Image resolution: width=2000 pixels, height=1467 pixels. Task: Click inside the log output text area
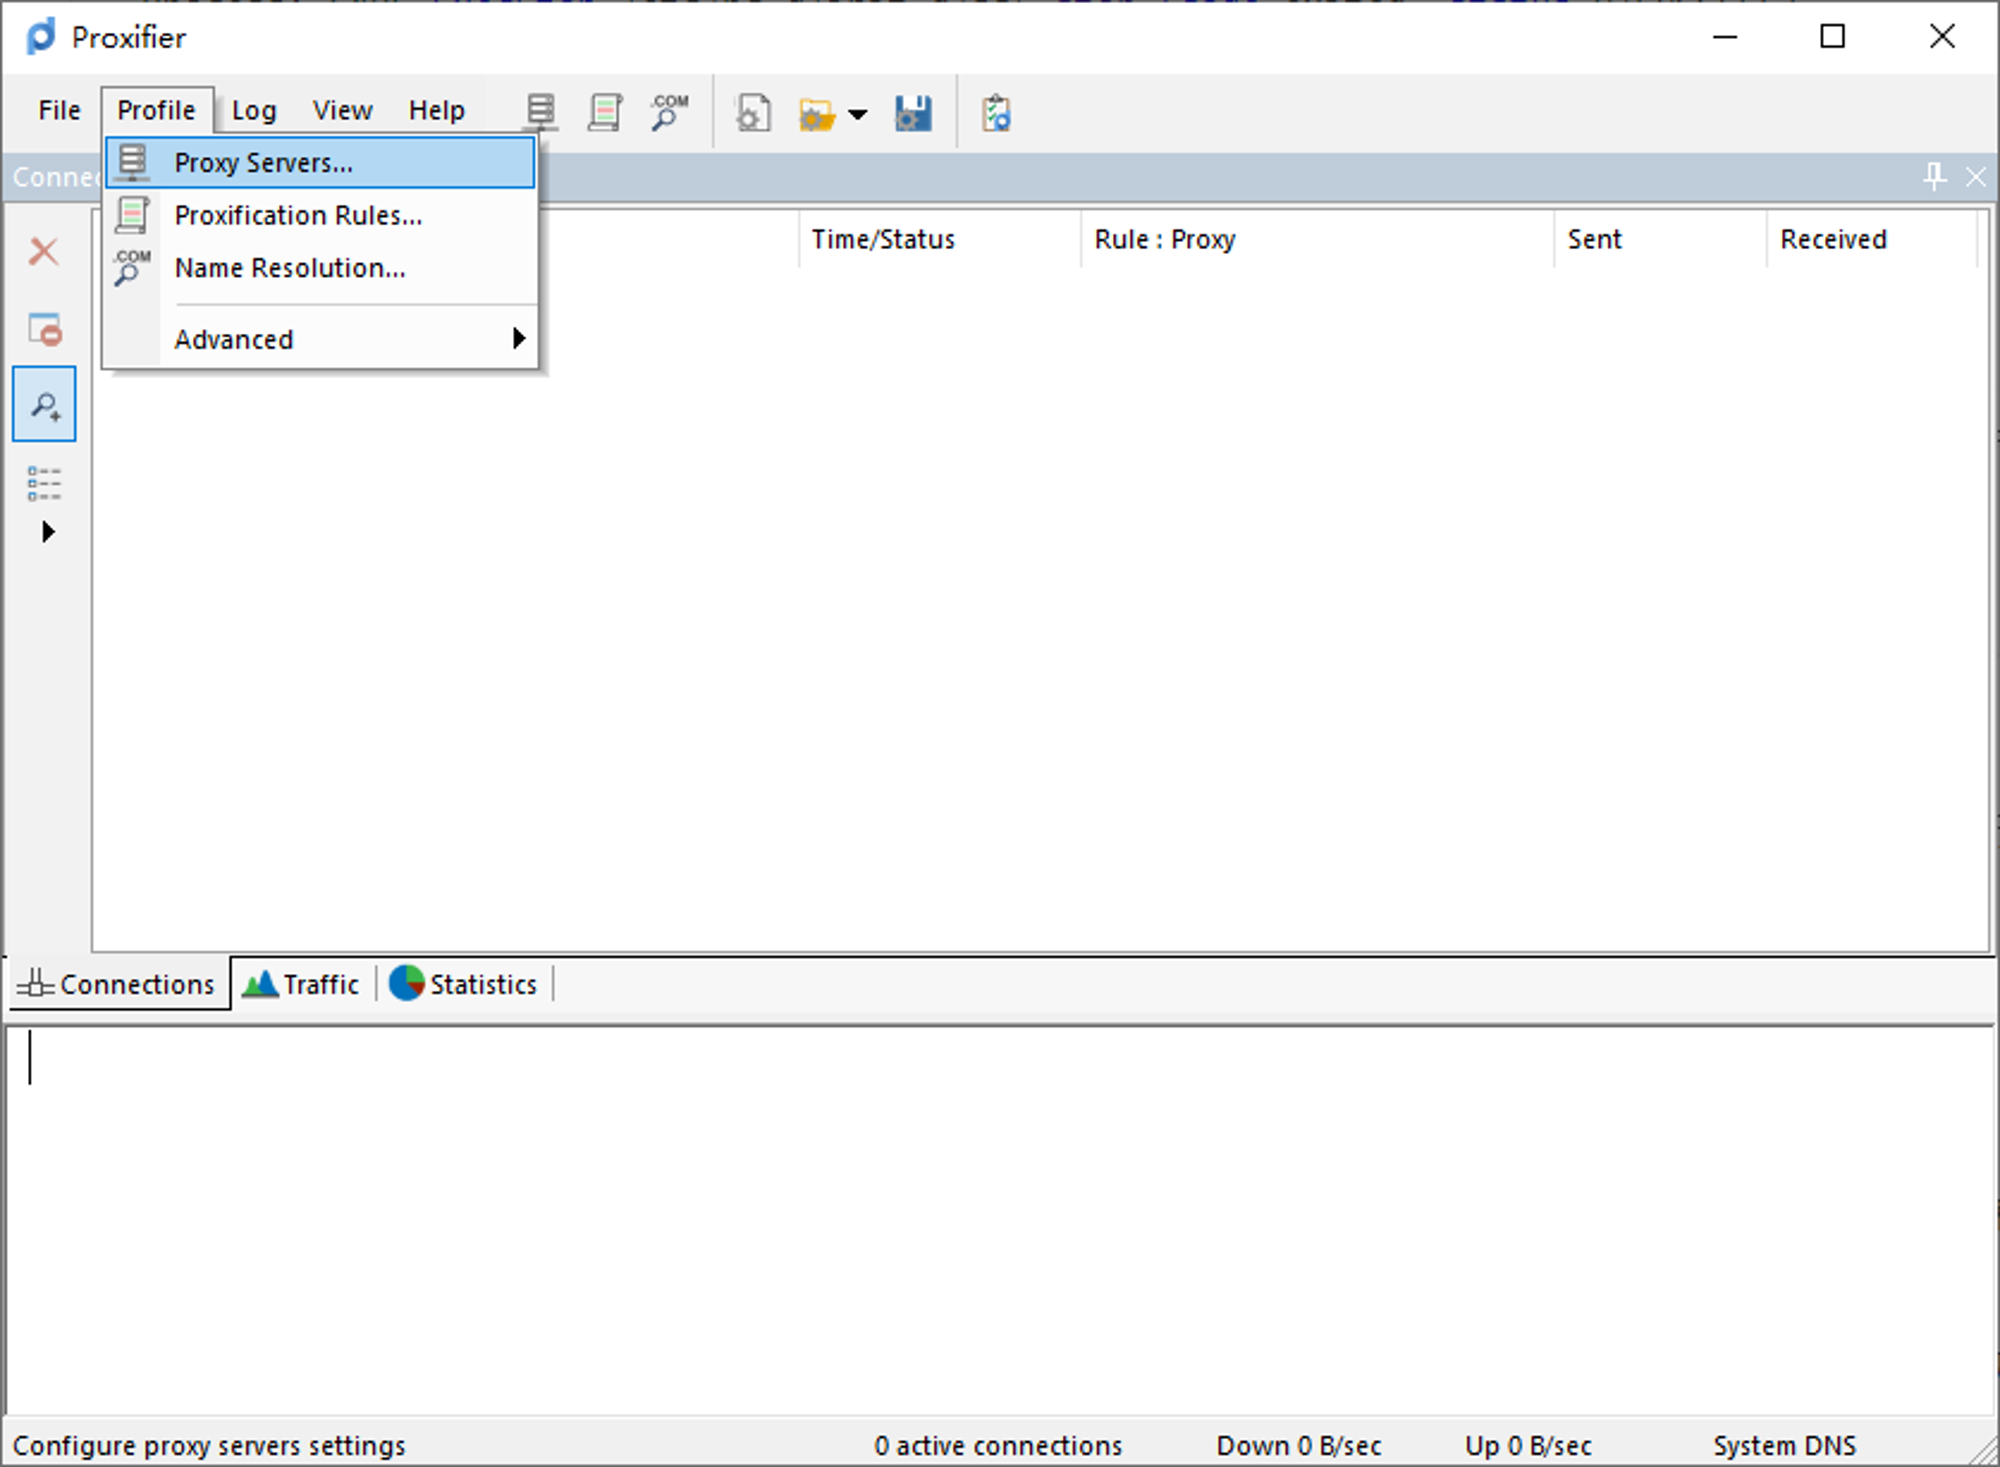pyautogui.click(x=1000, y=1220)
